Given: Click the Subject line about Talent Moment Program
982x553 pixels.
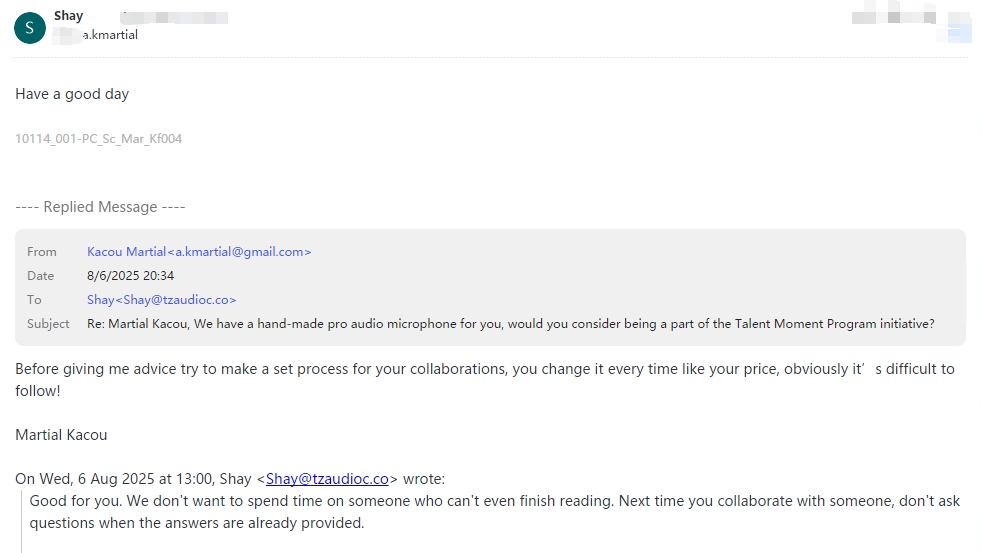Looking at the screenshot, I should [510, 324].
